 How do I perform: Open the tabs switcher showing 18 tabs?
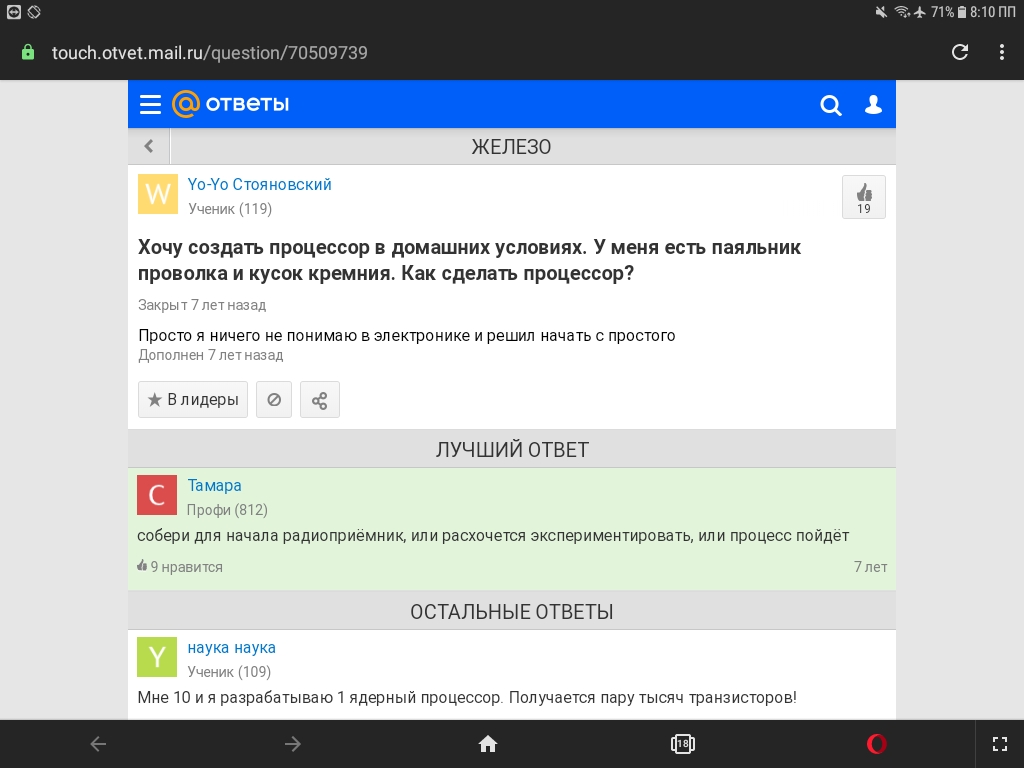[x=683, y=743]
